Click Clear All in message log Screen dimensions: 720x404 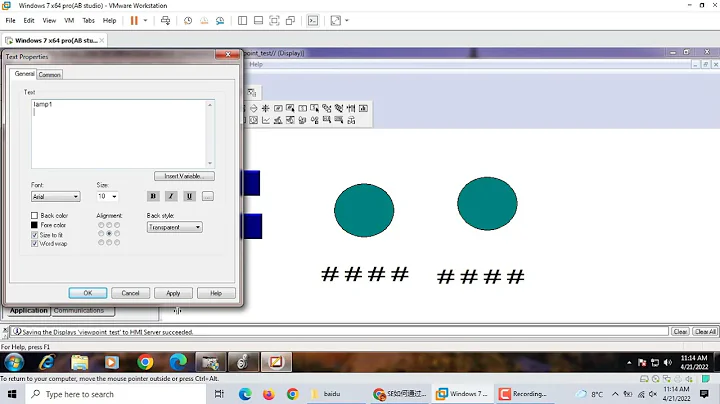(705, 331)
